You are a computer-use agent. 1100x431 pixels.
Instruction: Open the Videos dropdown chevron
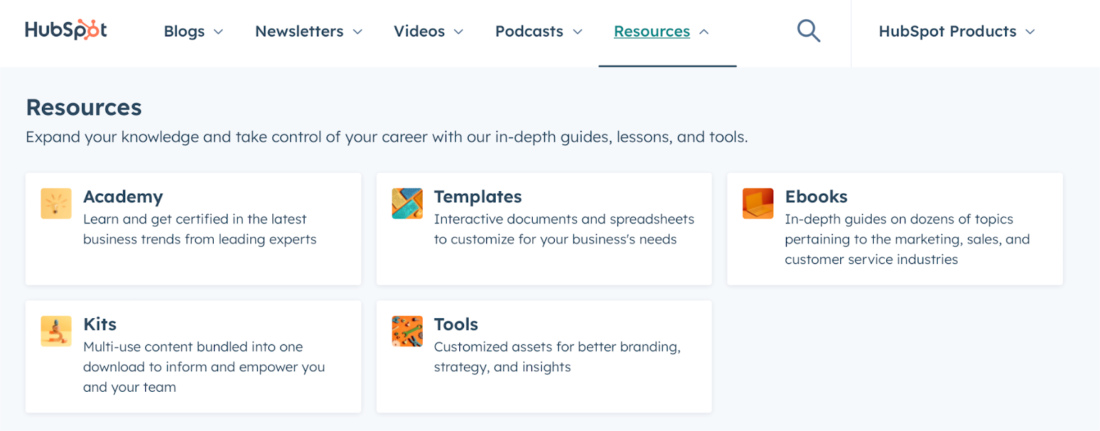click(x=459, y=32)
